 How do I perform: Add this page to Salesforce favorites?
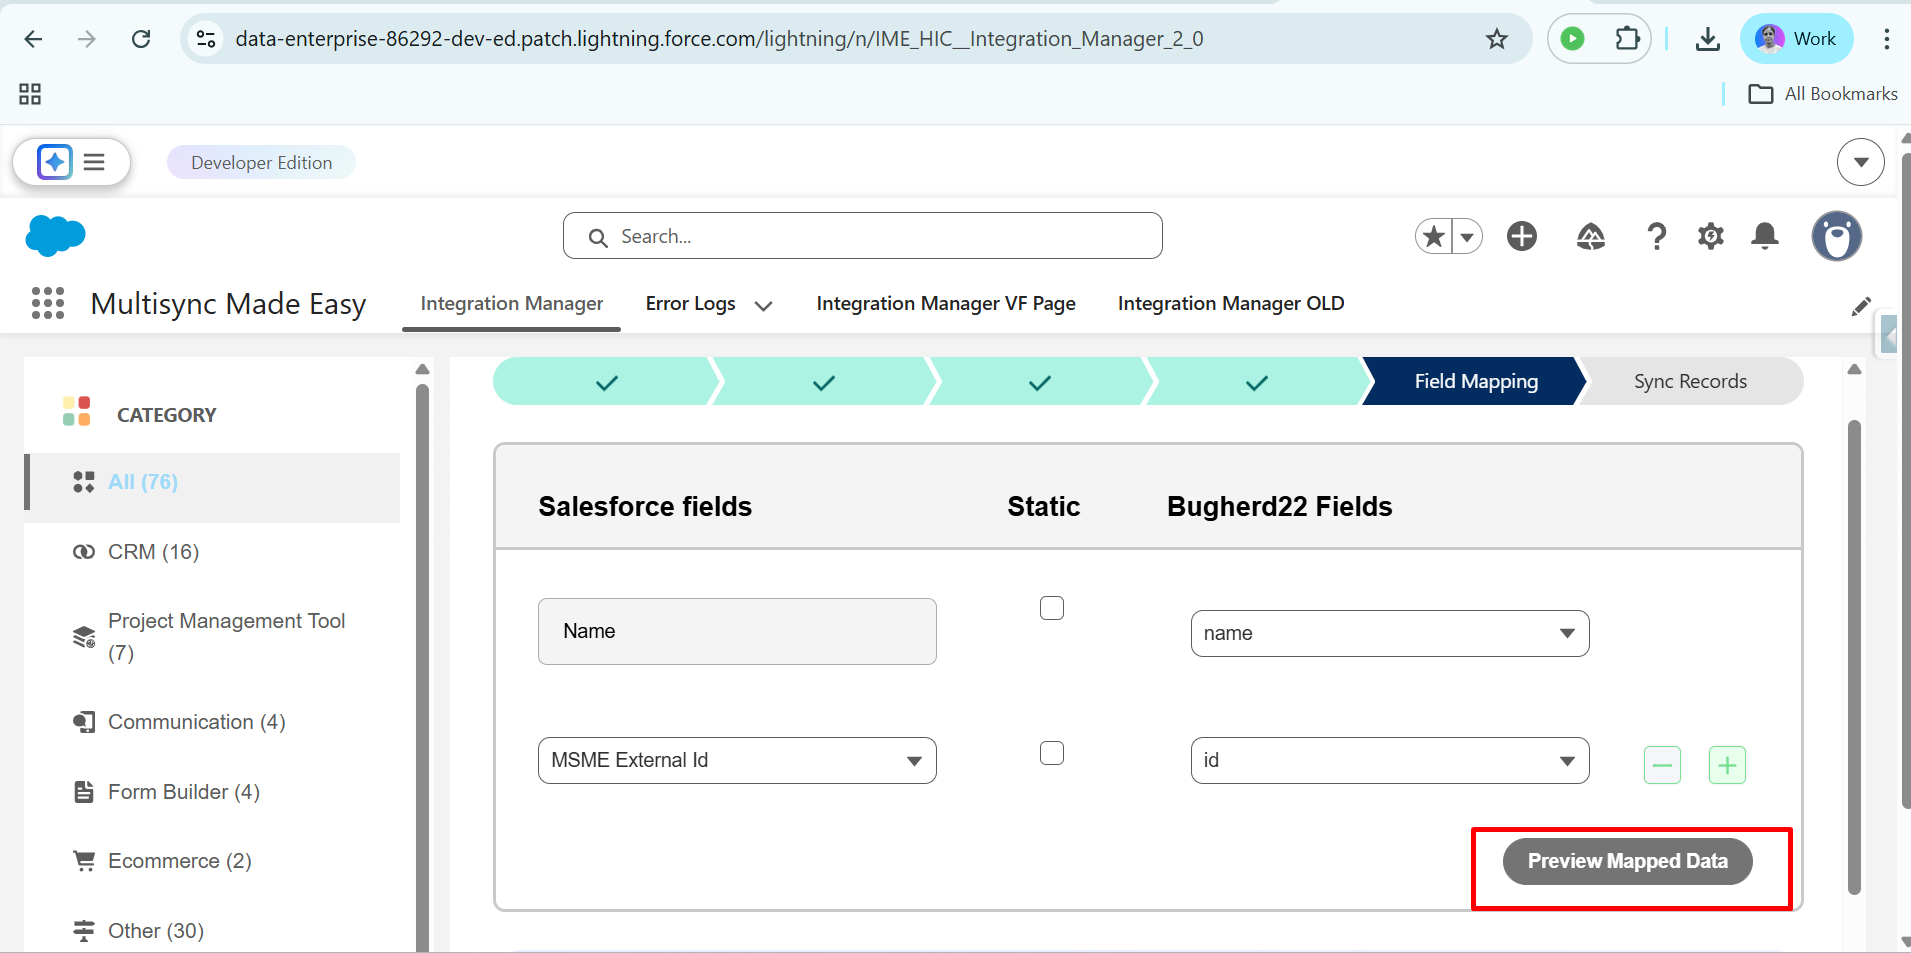point(1433,237)
